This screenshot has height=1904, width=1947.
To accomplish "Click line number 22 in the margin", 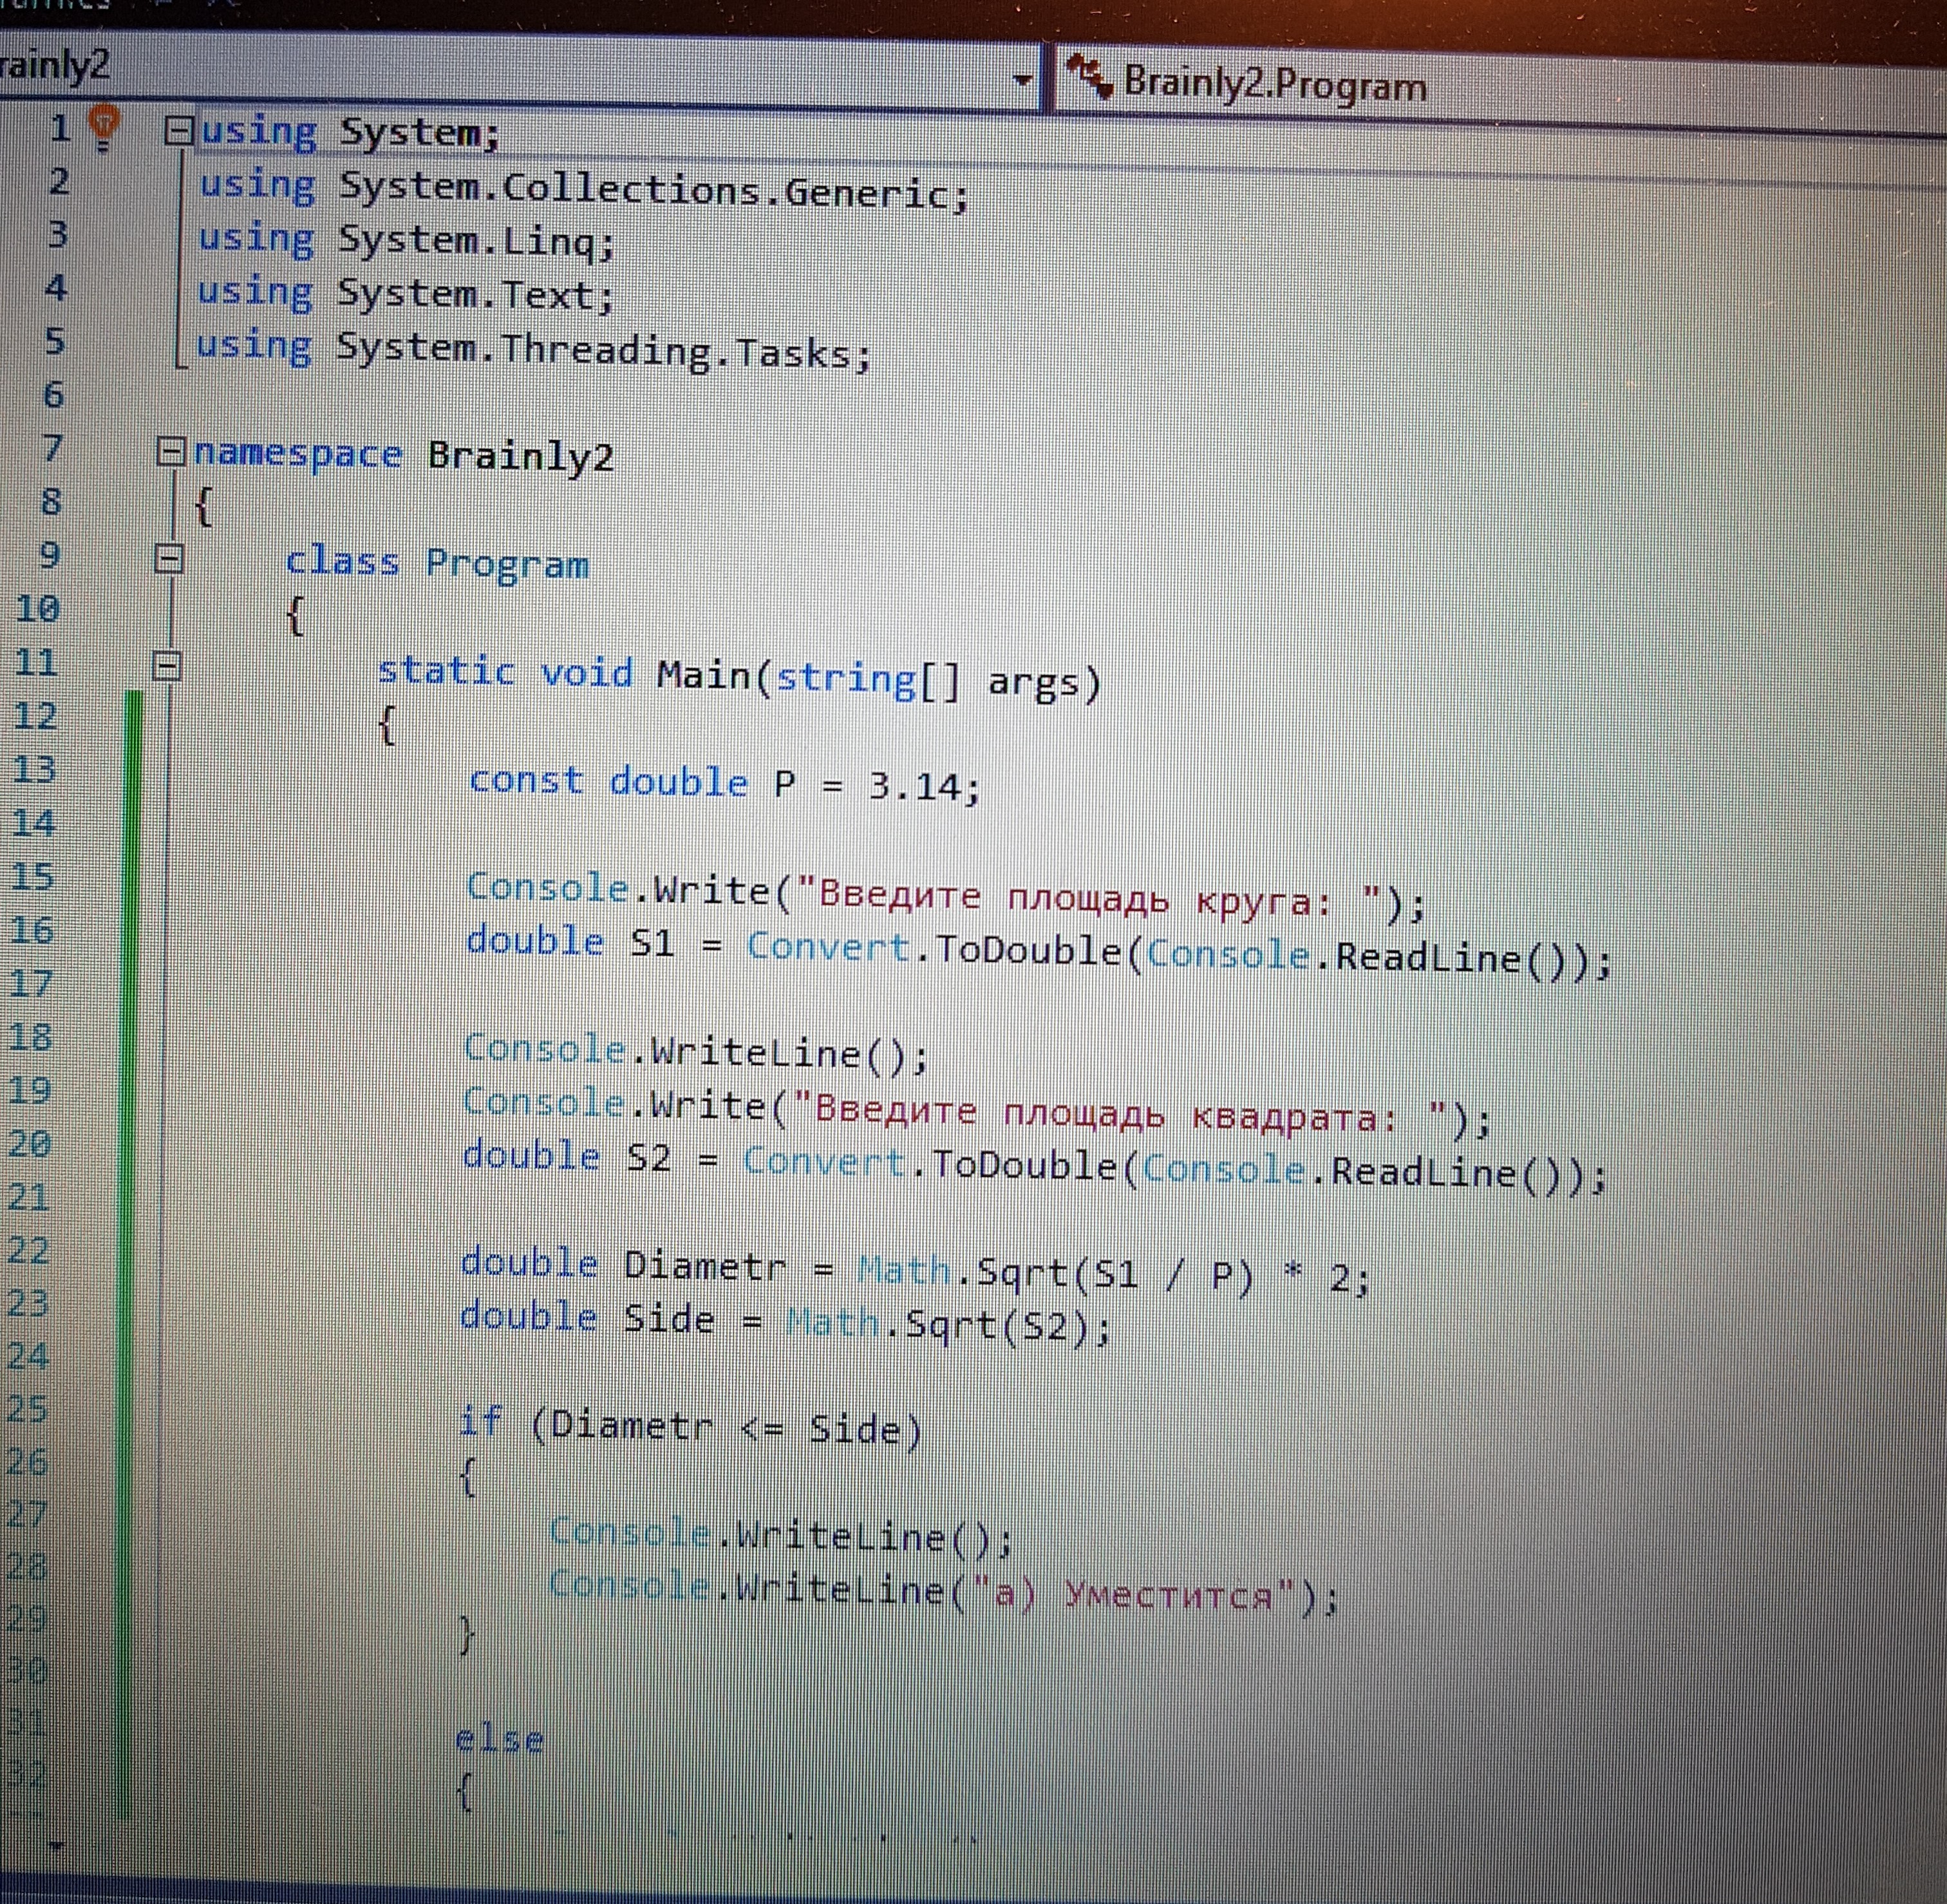I will [28, 1251].
